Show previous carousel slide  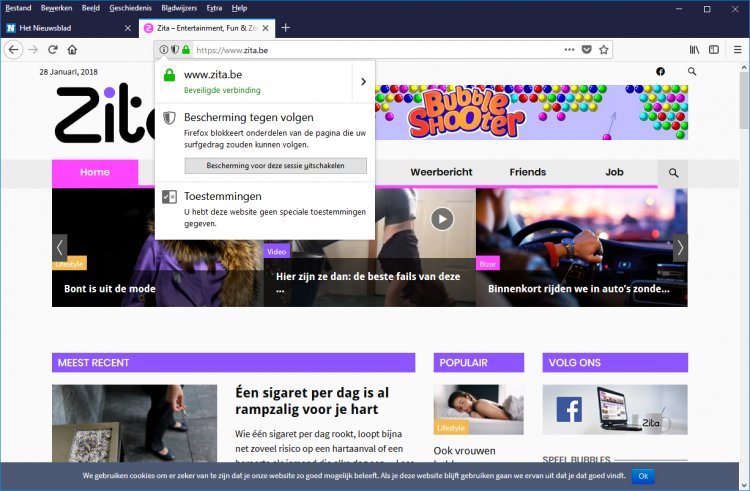click(x=59, y=248)
